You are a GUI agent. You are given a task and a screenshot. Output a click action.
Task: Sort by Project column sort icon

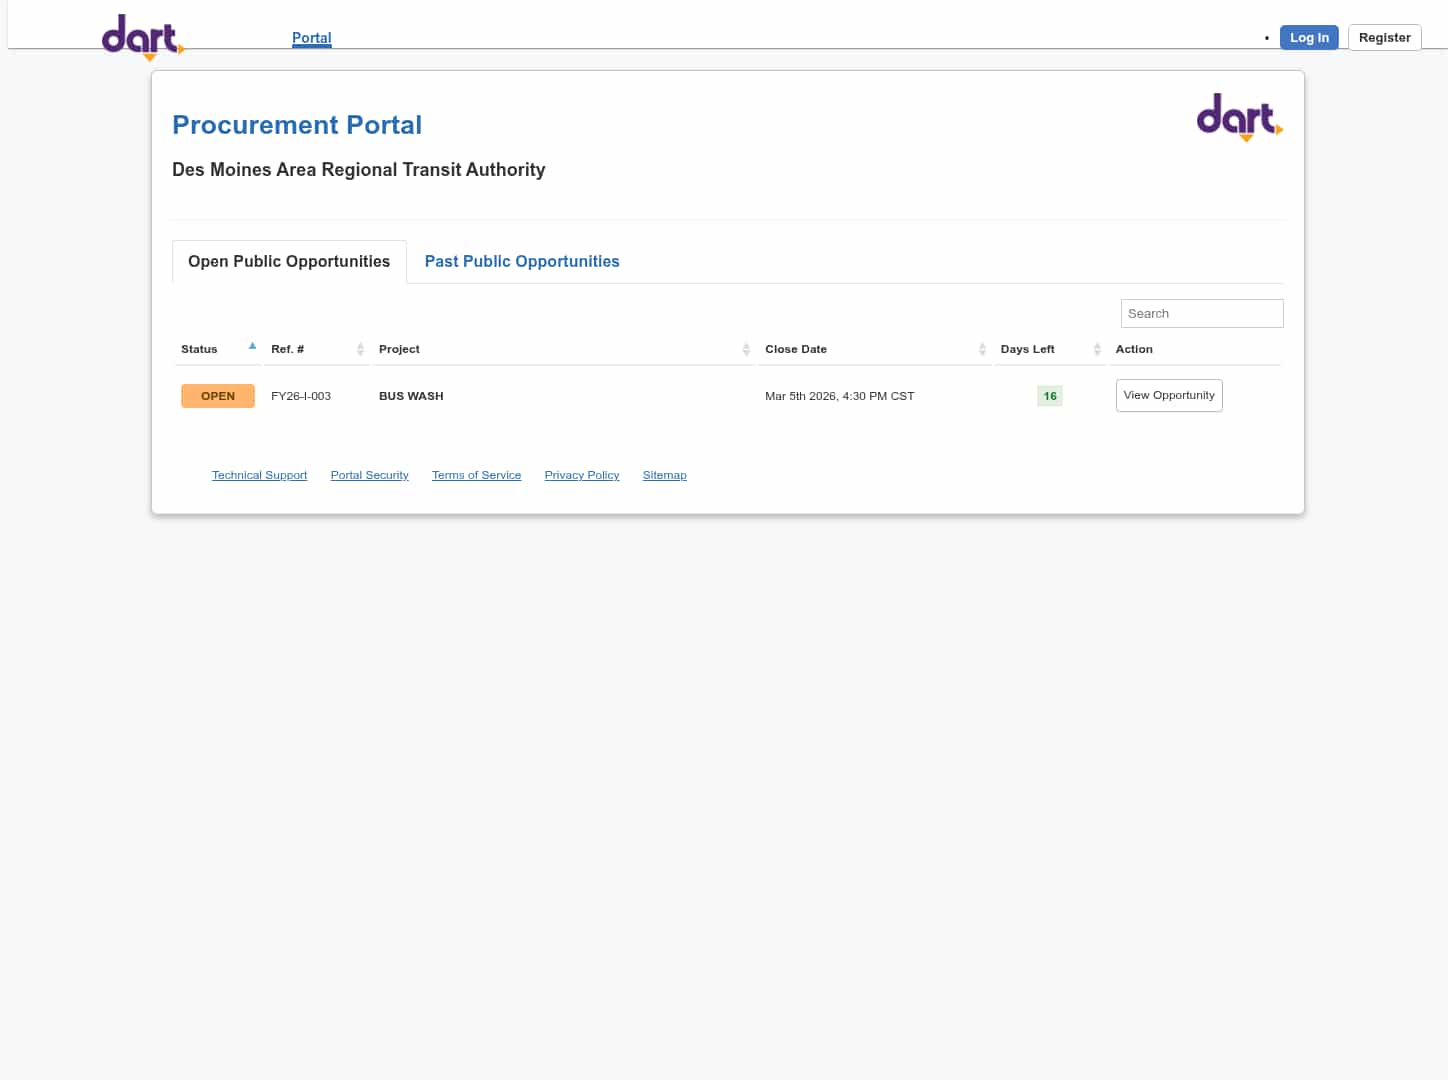[x=746, y=349]
